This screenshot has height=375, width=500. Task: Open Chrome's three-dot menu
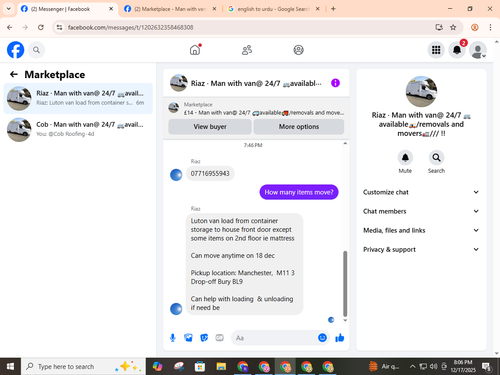(x=490, y=27)
